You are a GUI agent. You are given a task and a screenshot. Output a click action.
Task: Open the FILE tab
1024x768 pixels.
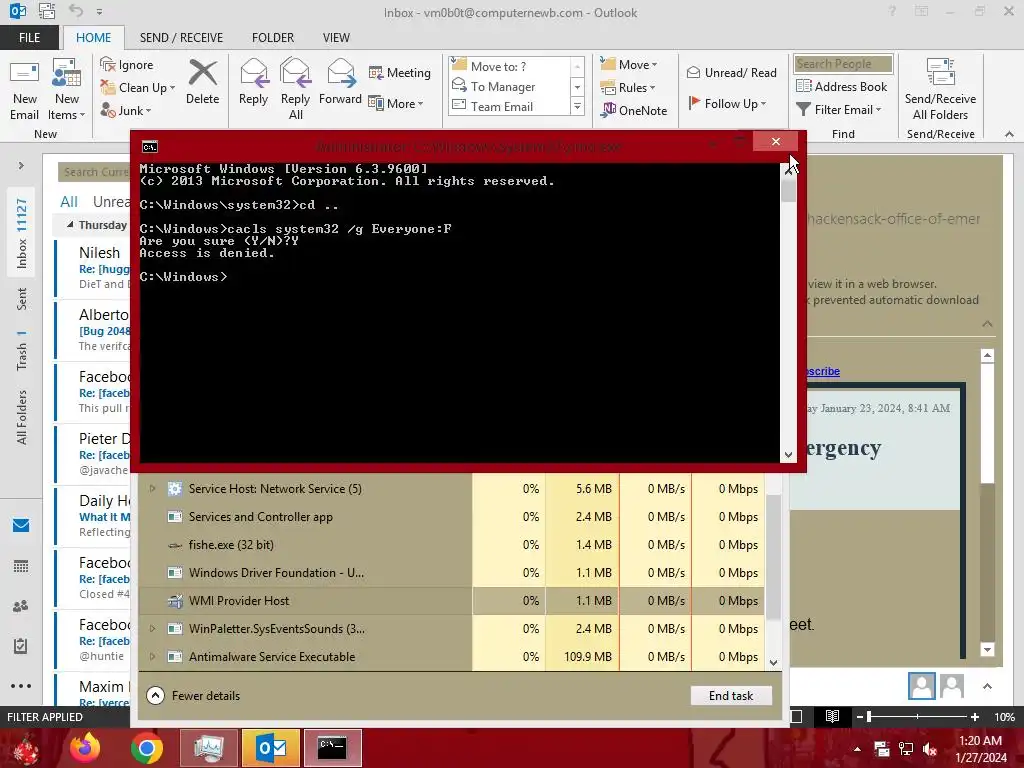coord(29,37)
